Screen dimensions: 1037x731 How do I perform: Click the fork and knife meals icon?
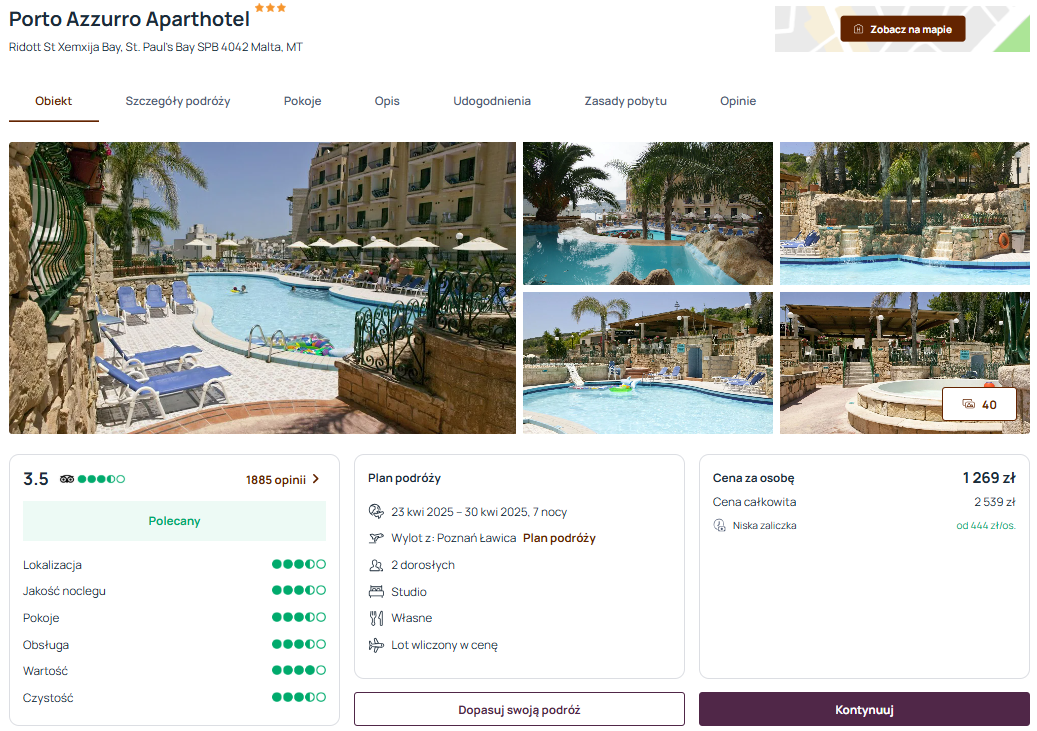(376, 618)
